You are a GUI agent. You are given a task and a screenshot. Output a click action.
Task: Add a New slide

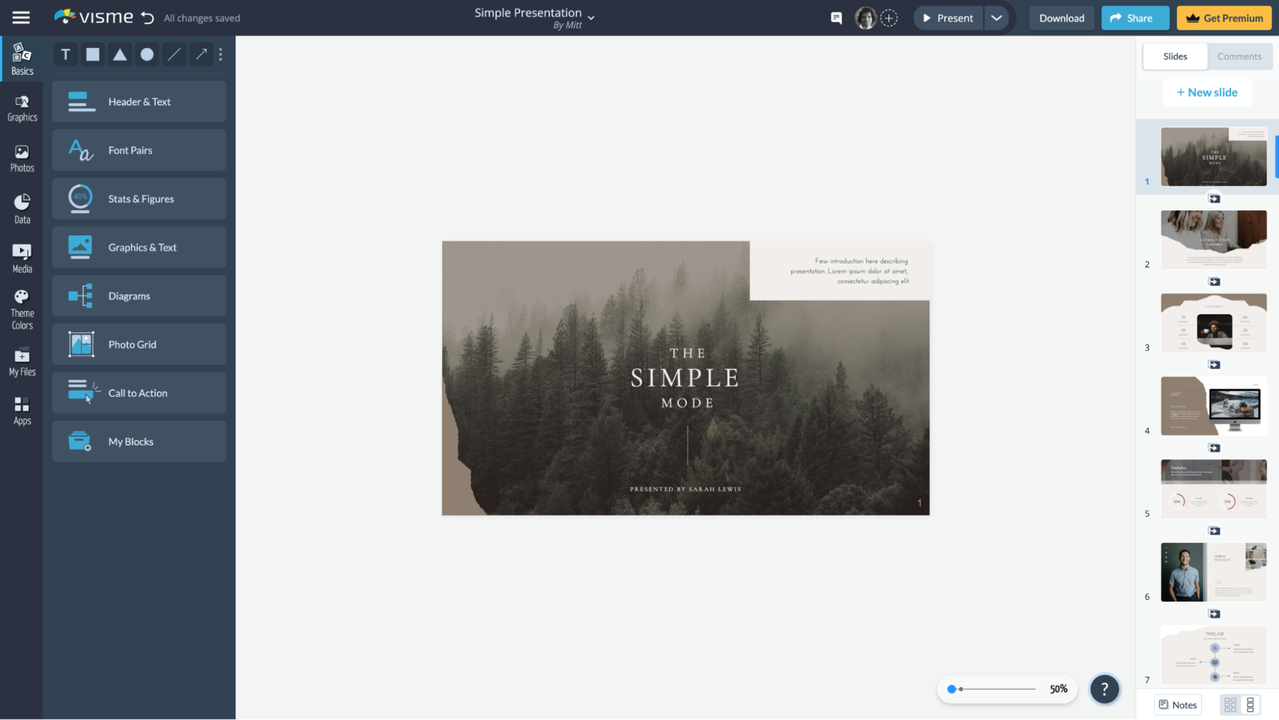click(1207, 92)
